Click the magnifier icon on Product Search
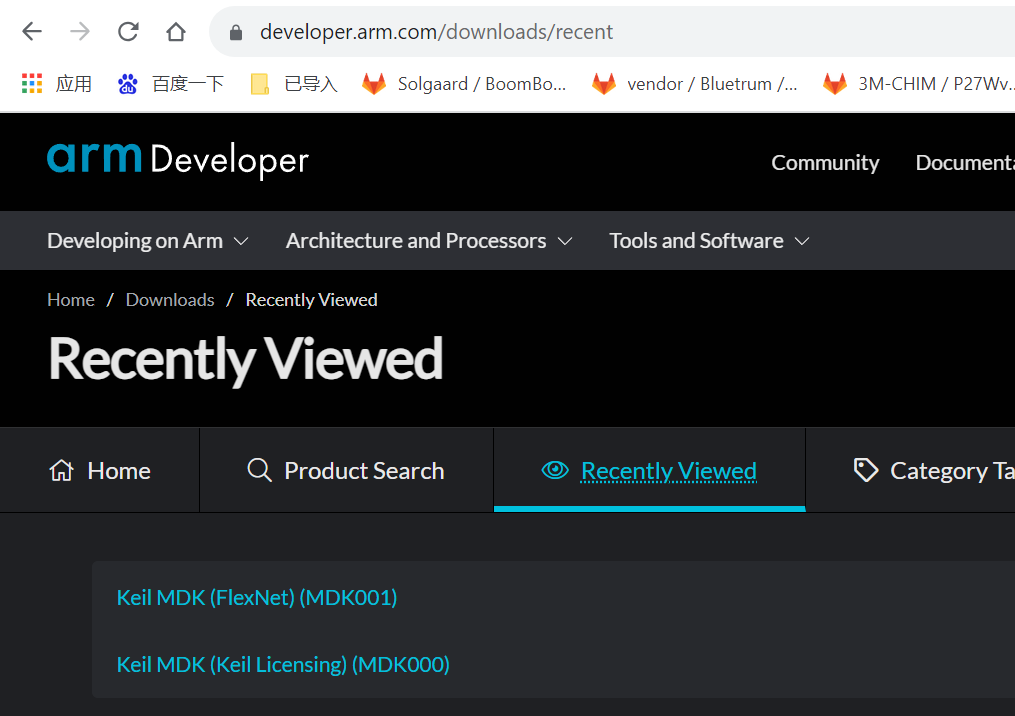Screen dimensions: 1015x716 coord(260,470)
